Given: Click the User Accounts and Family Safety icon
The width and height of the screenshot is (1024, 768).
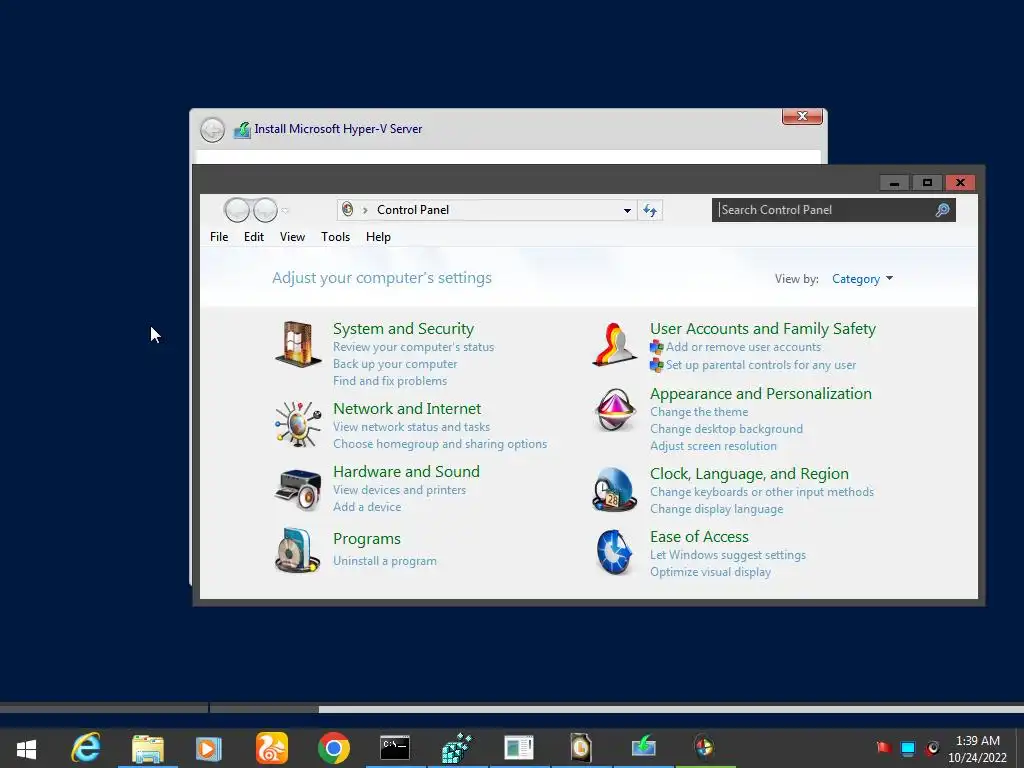Looking at the screenshot, I should click(615, 344).
